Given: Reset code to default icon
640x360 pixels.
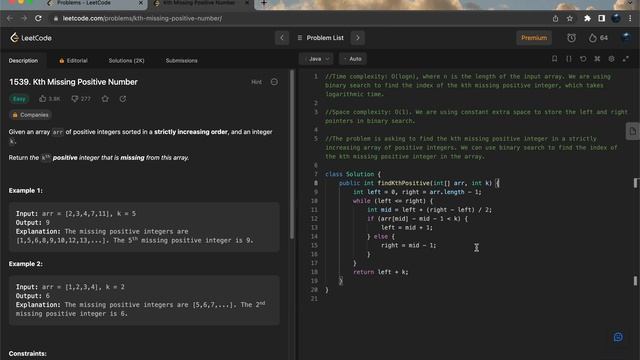Looking at the screenshot, I should [x=583, y=59].
